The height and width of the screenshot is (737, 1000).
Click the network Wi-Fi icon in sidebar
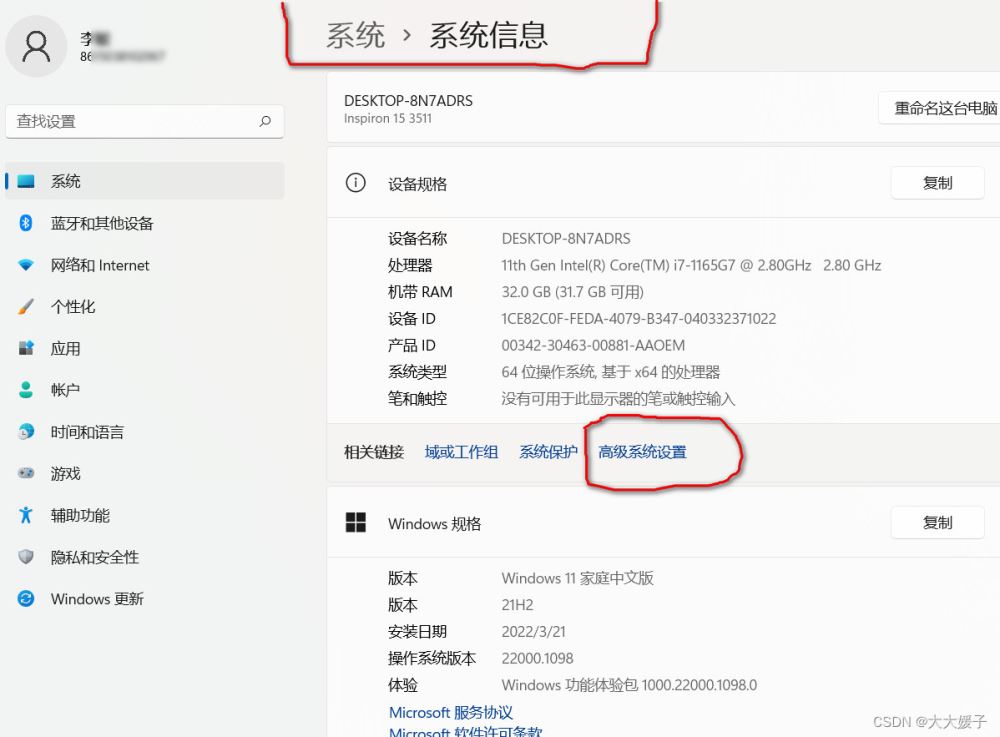coord(26,265)
